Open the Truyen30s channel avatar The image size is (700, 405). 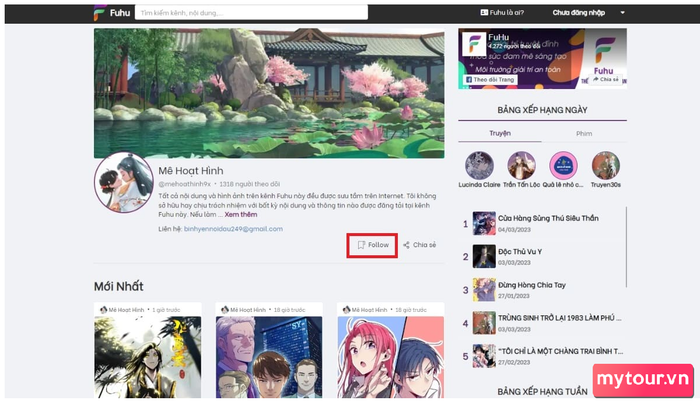[x=605, y=165]
